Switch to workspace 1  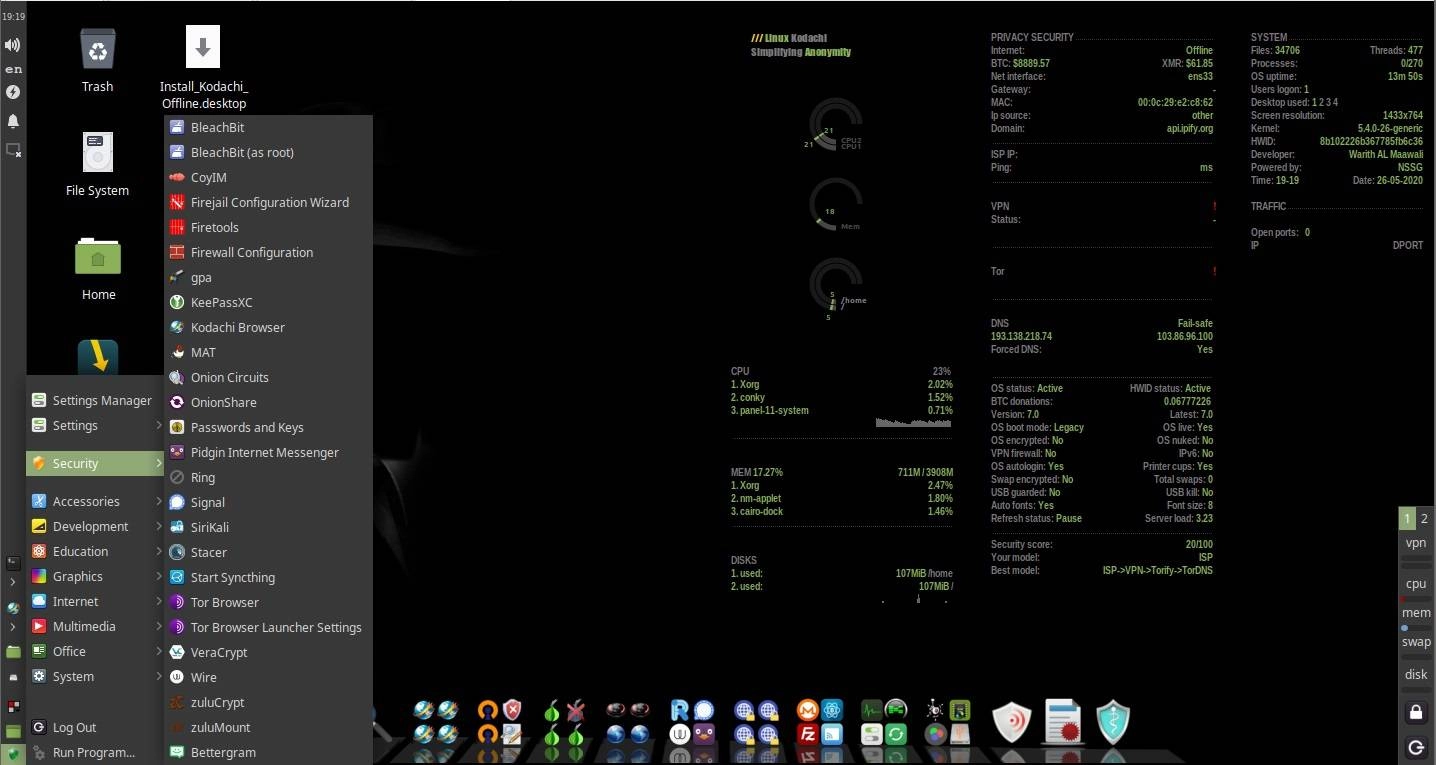(x=1407, y=518)
